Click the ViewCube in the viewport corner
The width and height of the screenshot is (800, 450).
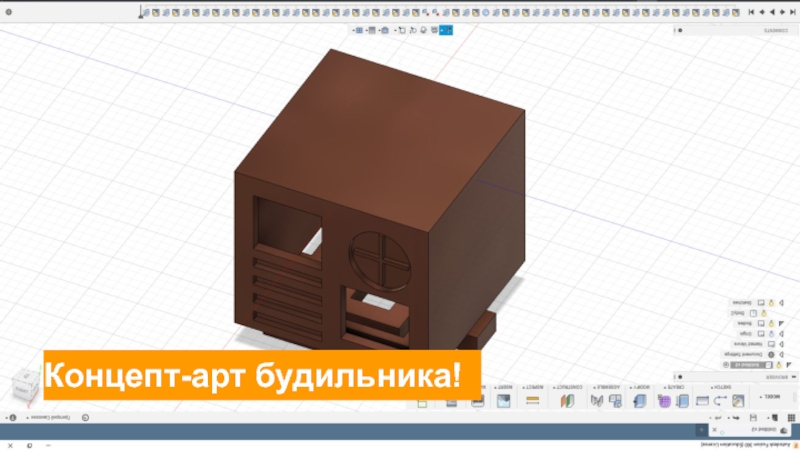pos(22,385)
